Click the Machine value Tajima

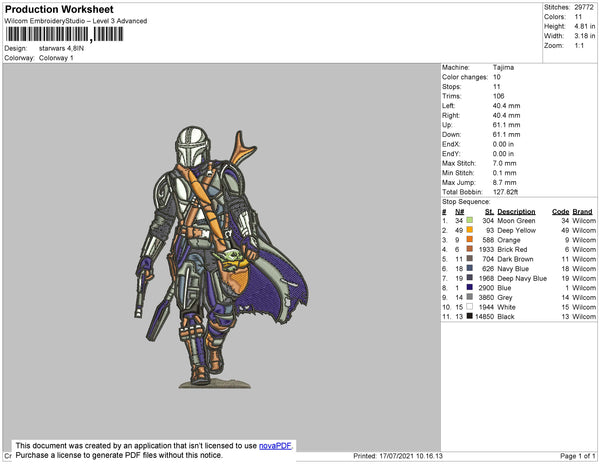coord(505,68)
